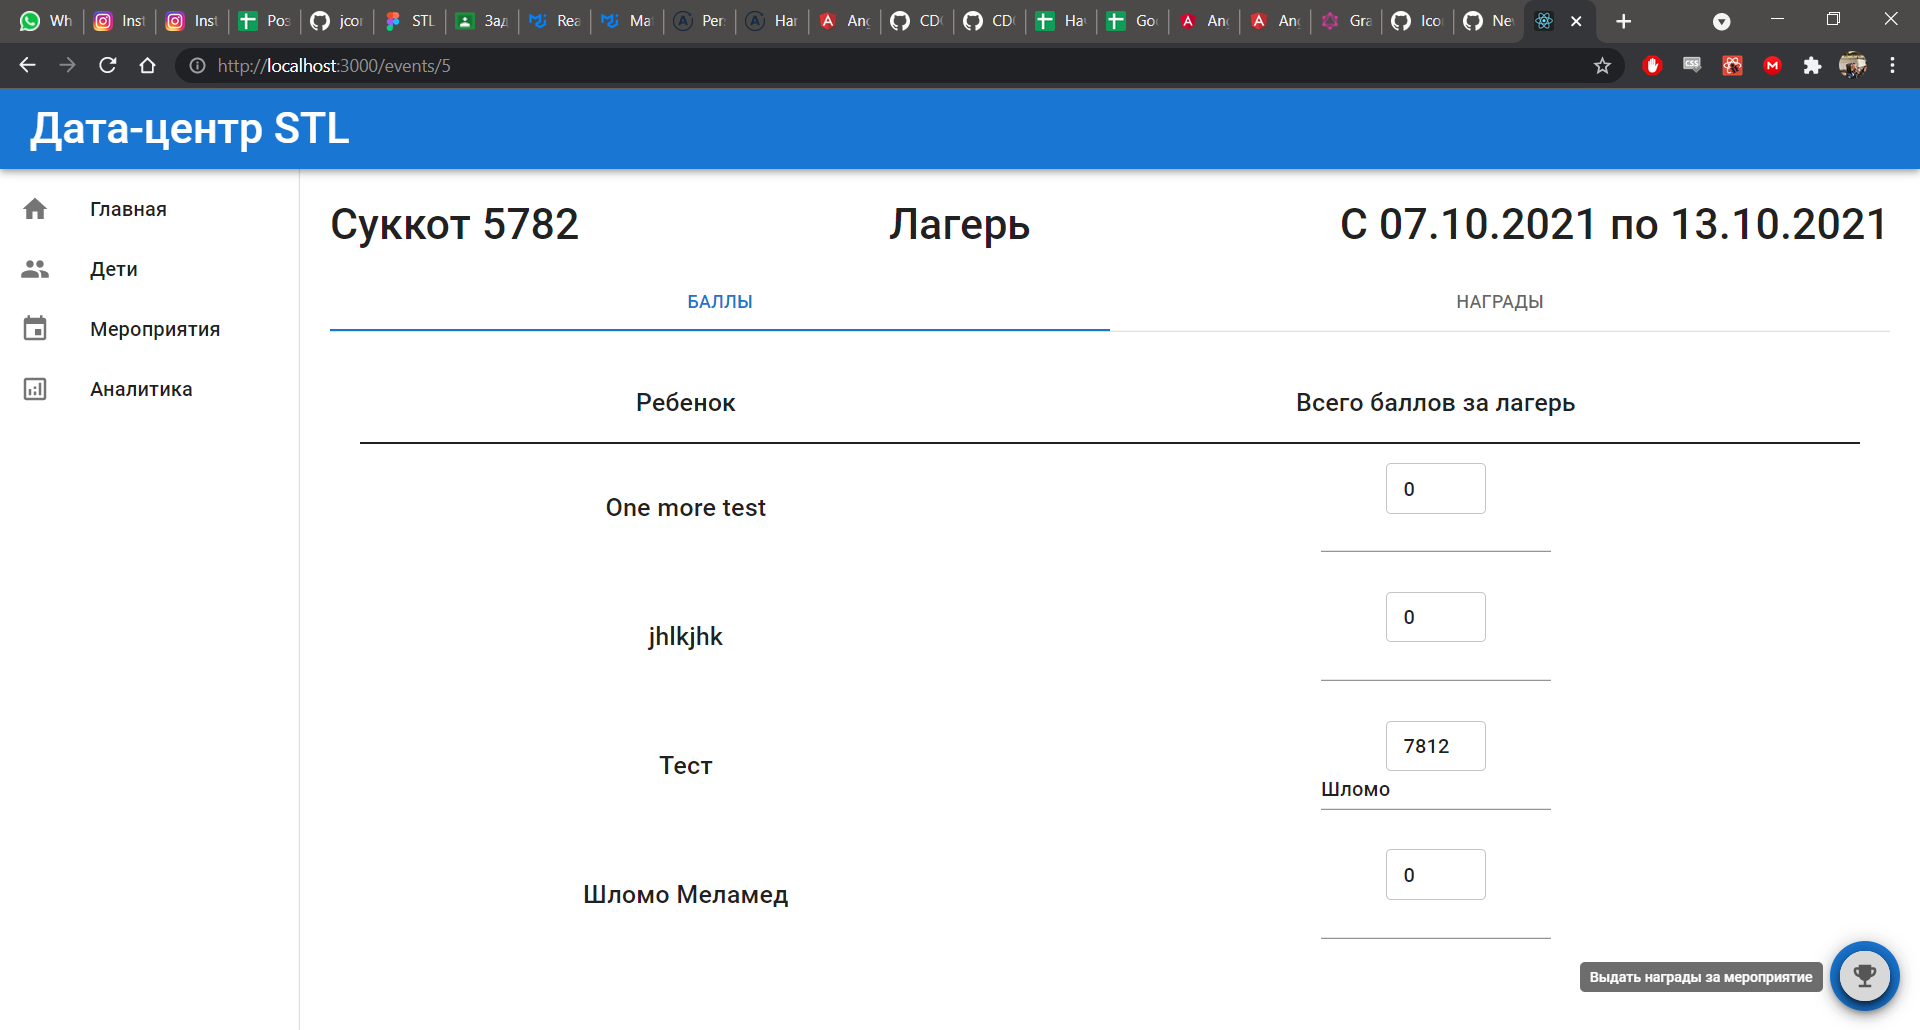Screen dimensions: 1920x1030
Task: Open the home icon for Главная
Action: [x=35, y=209]
